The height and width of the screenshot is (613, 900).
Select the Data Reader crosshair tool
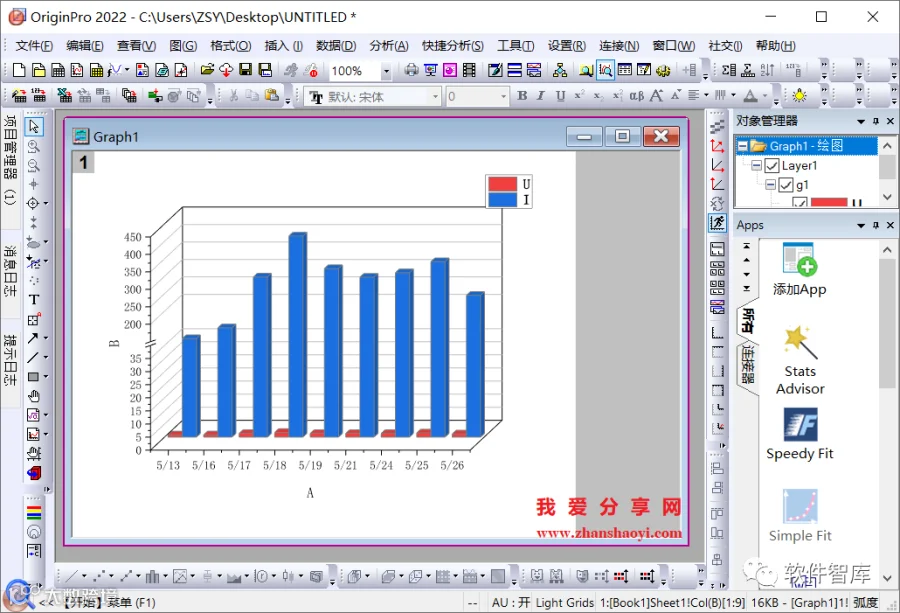(x=34, y=203)
